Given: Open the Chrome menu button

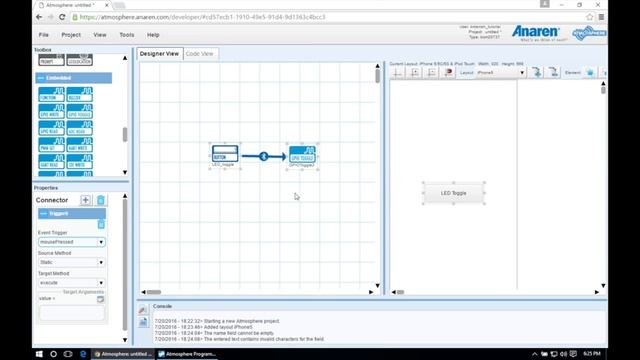Looking at the screenshot, I should (x=601, y=17).
